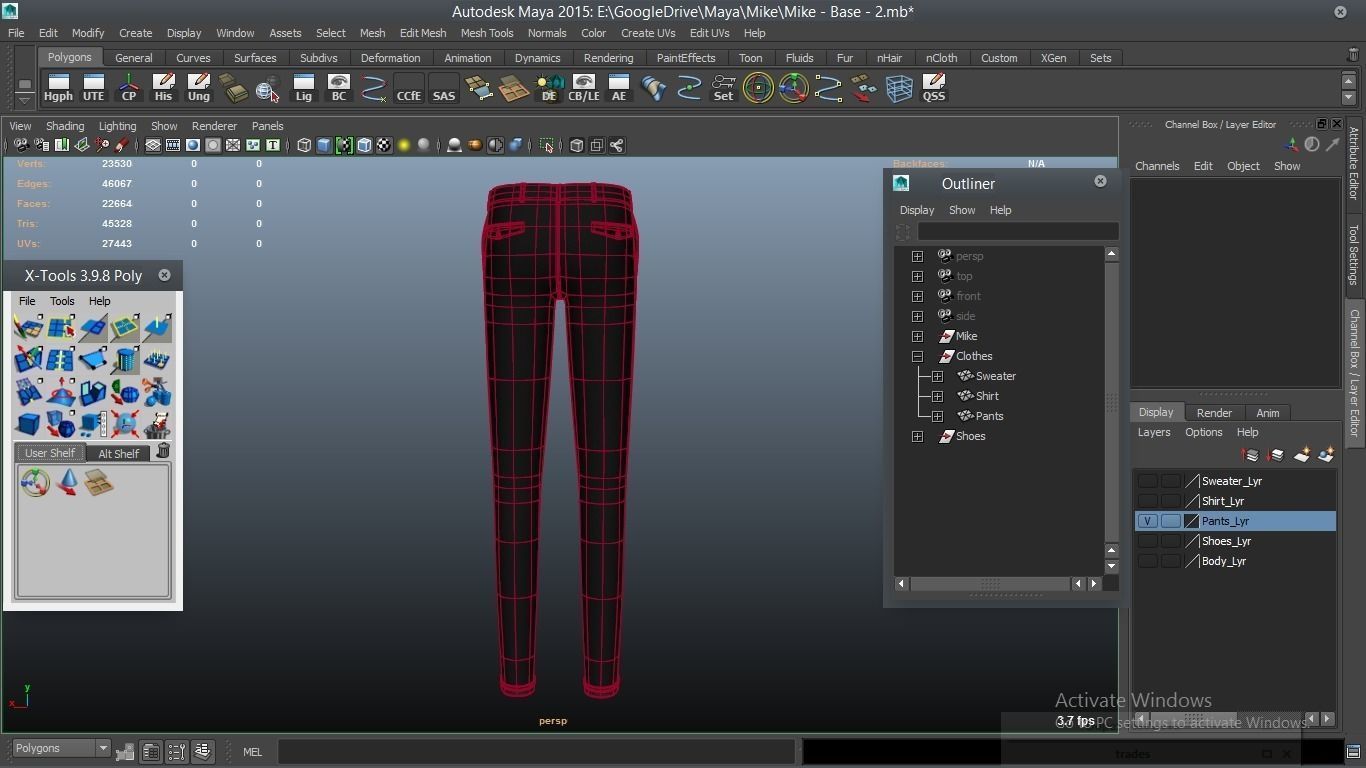This screenshot has height=768, width=1366.
Task: Expand the Pants node in Outliner
Action: pyautogui.click(x=937, y=416)
